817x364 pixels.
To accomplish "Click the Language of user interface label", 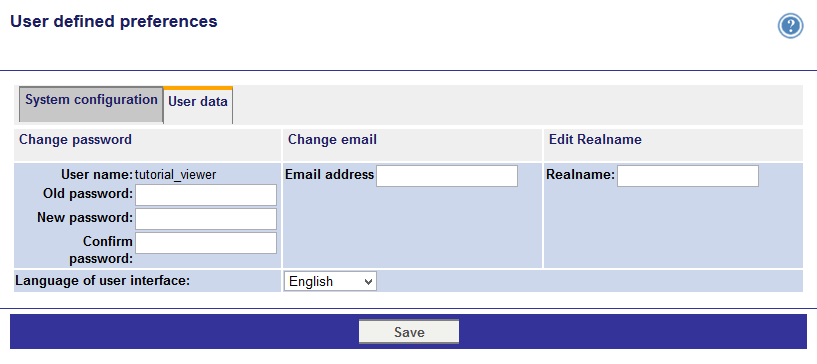I will 102,281.
